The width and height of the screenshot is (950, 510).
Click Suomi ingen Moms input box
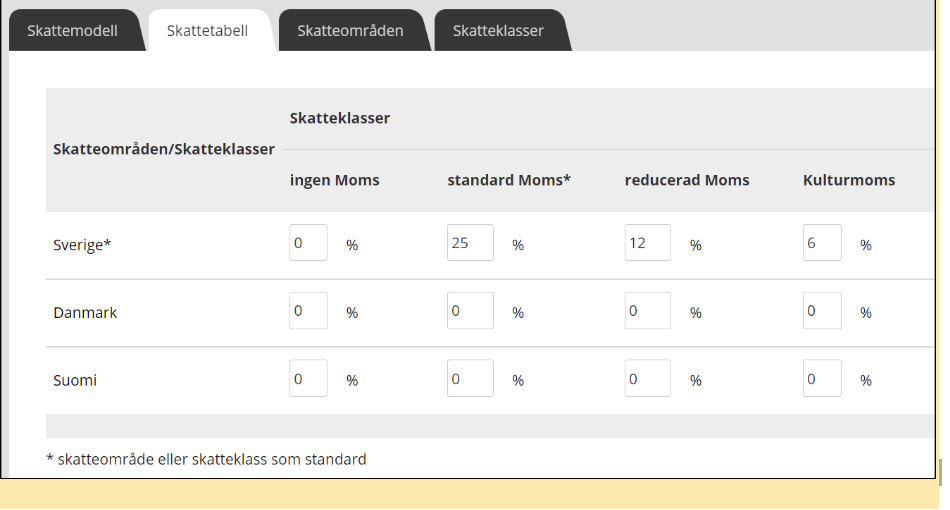pos(308,379)
